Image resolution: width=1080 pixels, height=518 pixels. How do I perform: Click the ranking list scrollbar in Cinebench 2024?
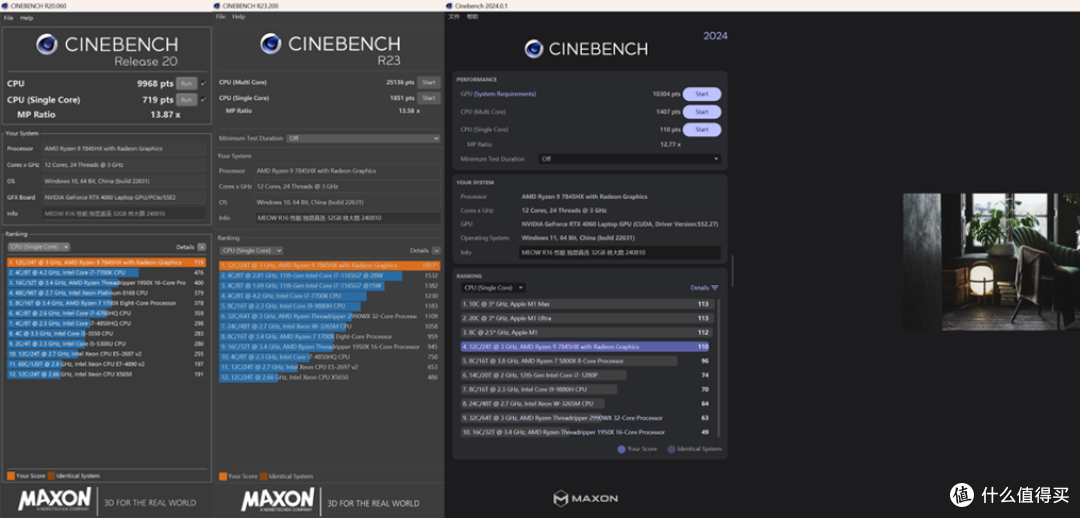pos(718,367)
